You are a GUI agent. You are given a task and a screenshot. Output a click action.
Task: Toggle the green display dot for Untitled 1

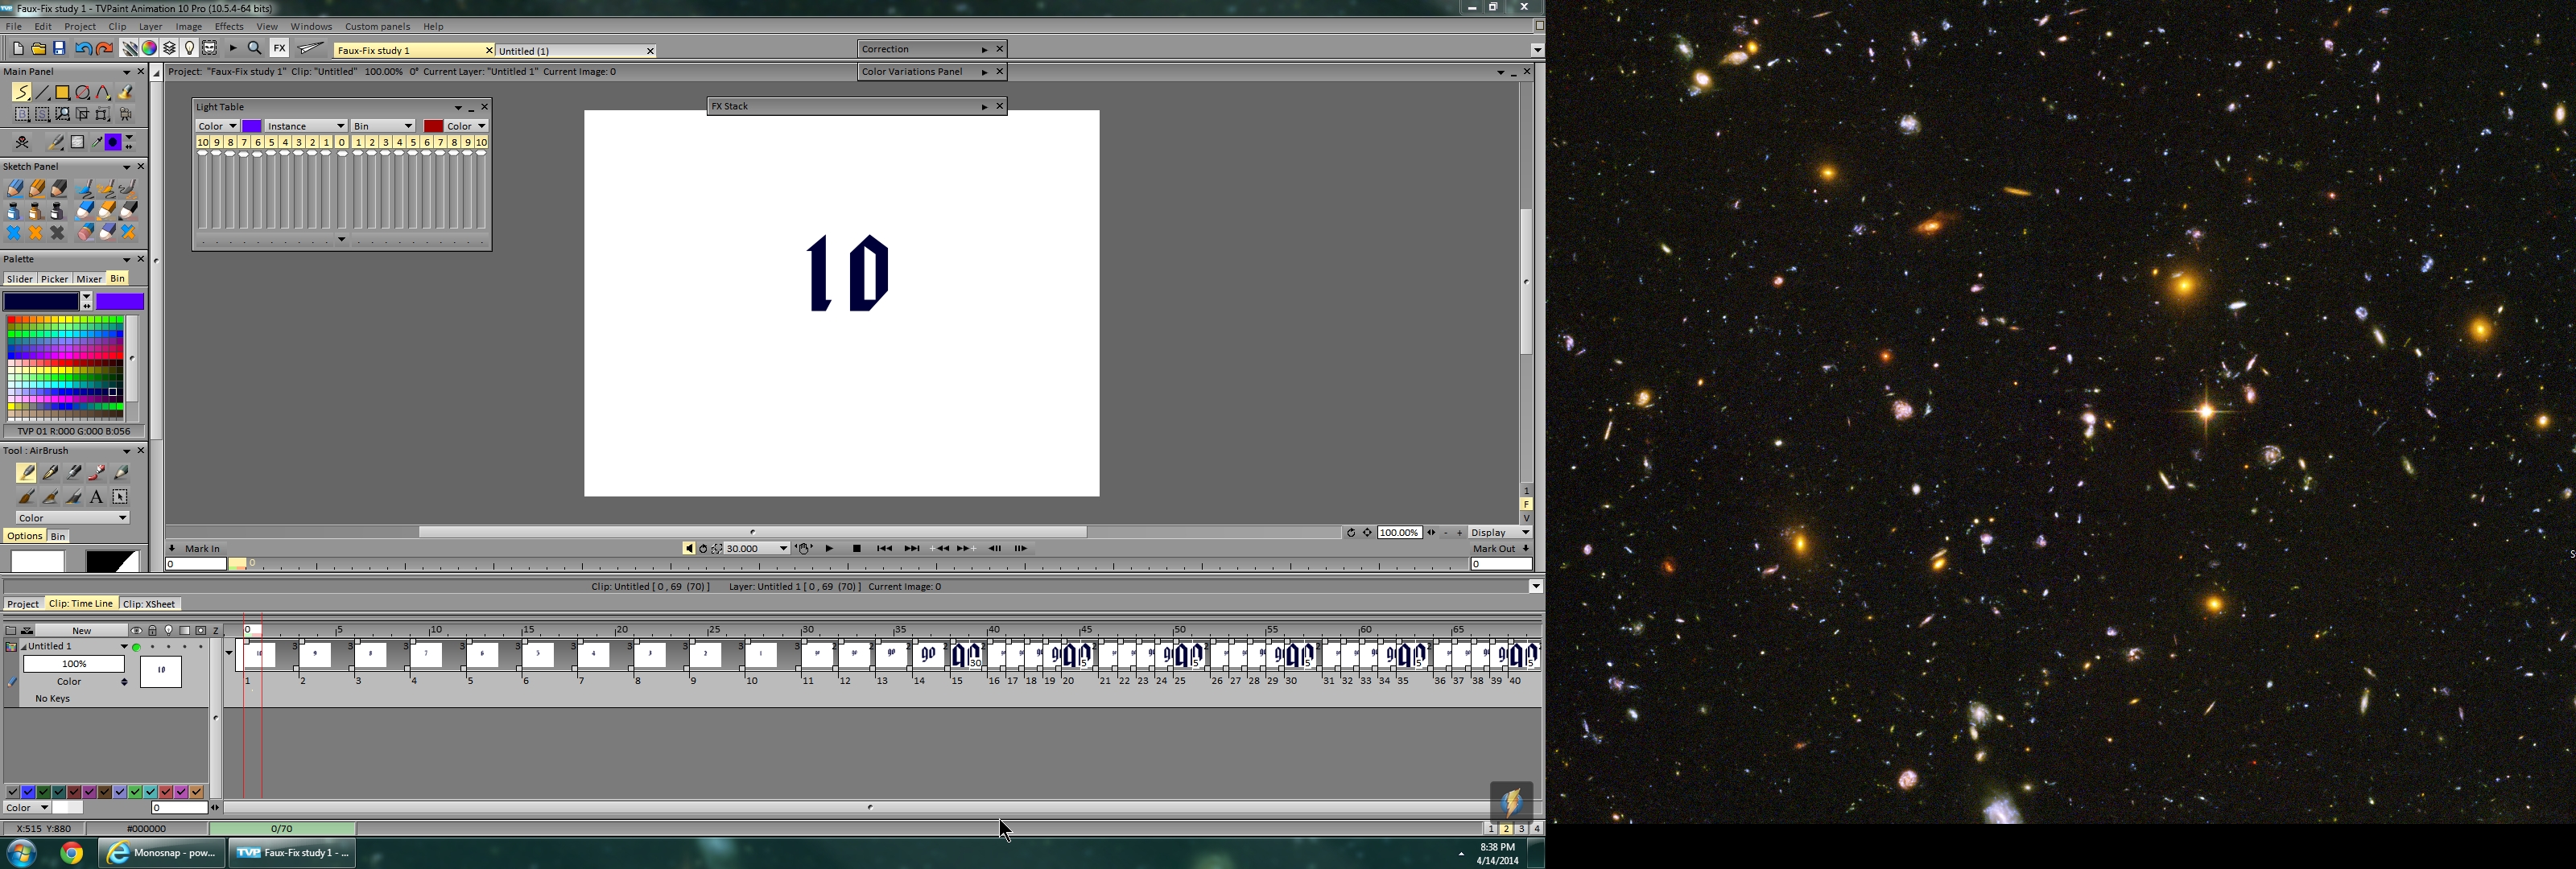click(137, 648)
